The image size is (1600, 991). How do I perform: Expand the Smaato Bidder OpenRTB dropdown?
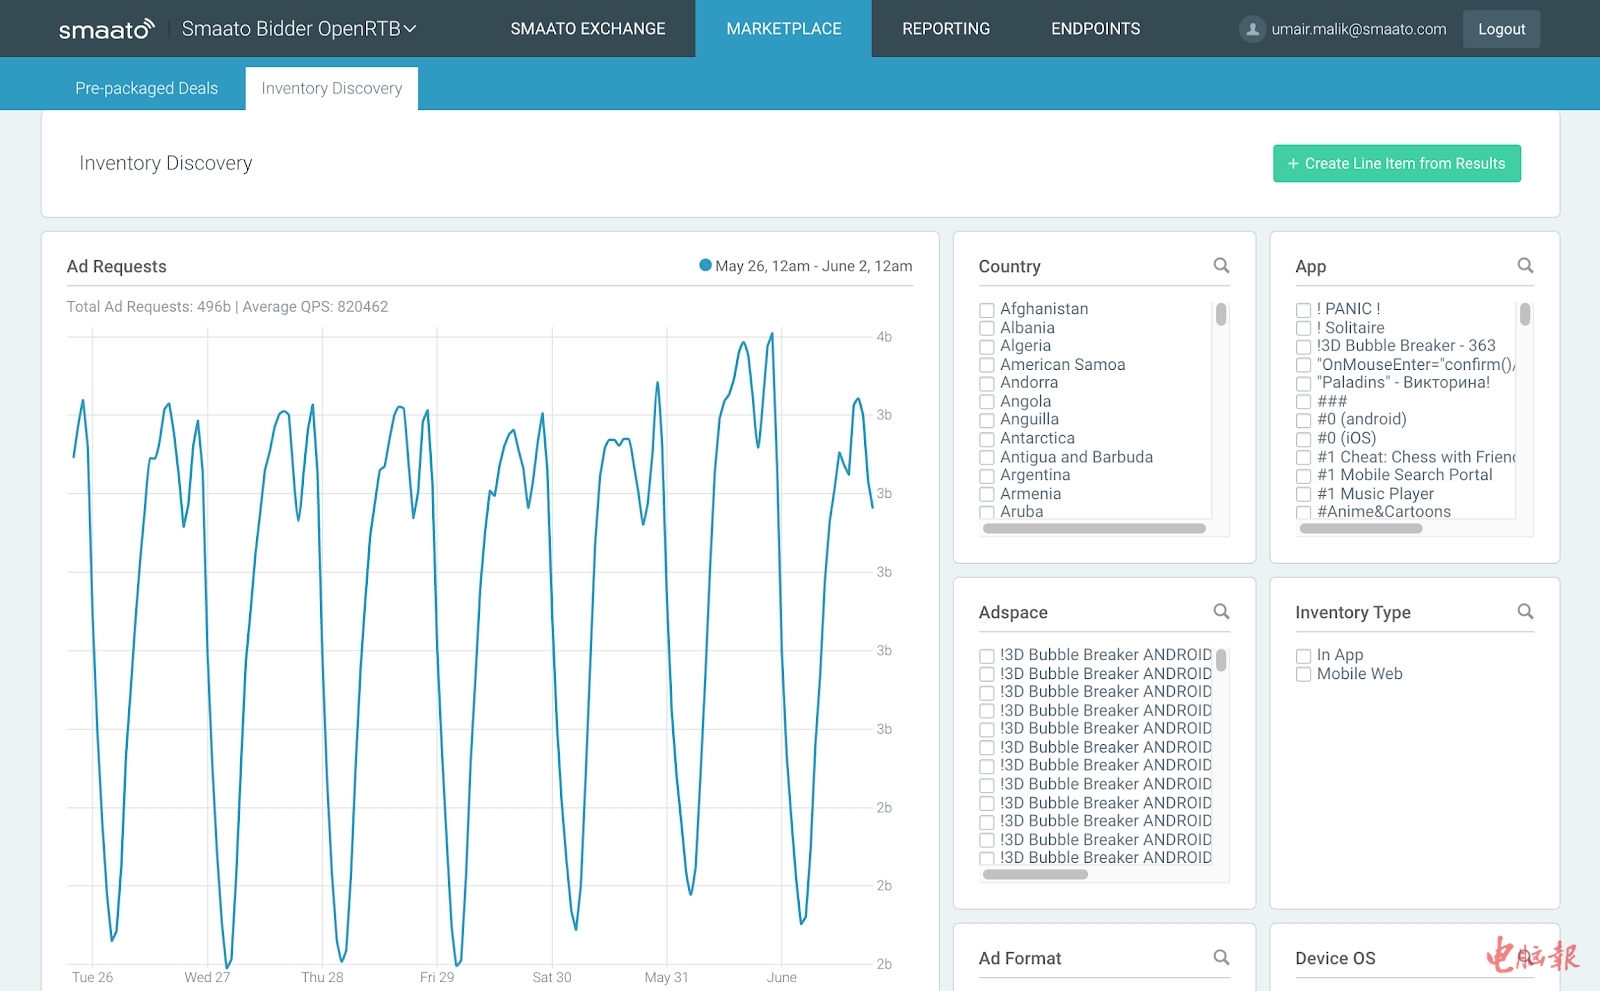(x=298, y=29)
